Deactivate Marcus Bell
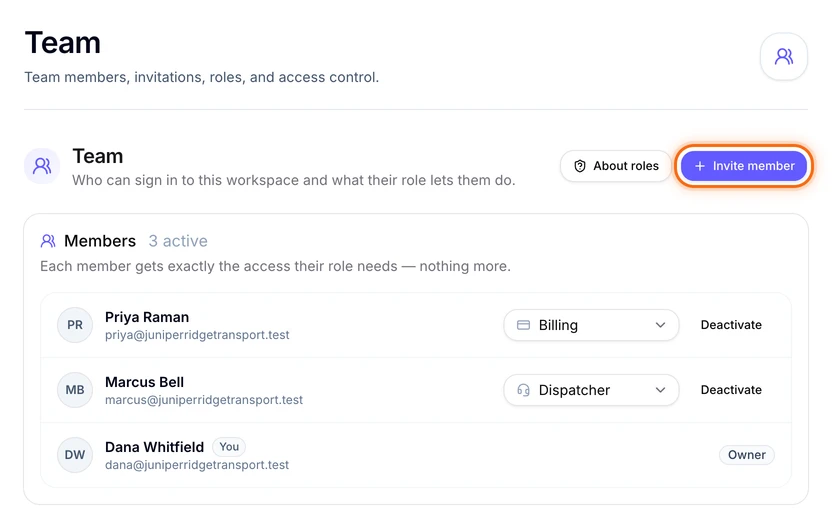Screen dimensions: 832x528 click(x=731, y=390)
